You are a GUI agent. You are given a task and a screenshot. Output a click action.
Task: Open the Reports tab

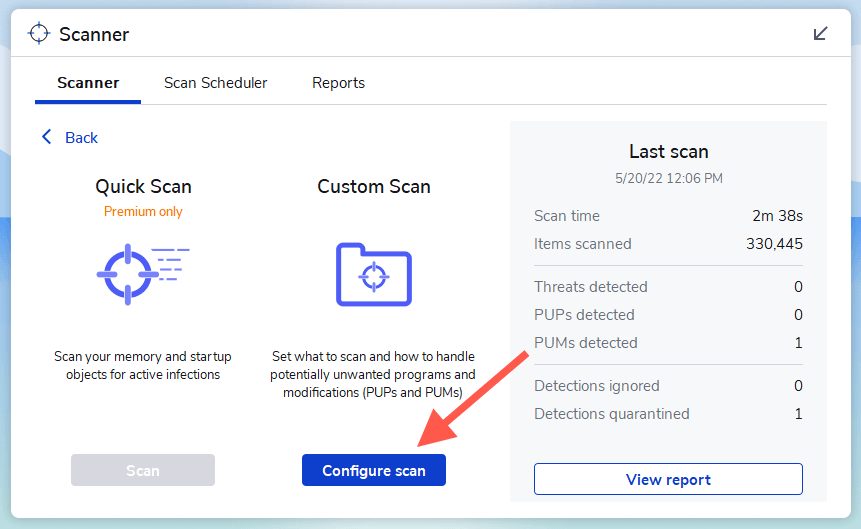(338, 83)
